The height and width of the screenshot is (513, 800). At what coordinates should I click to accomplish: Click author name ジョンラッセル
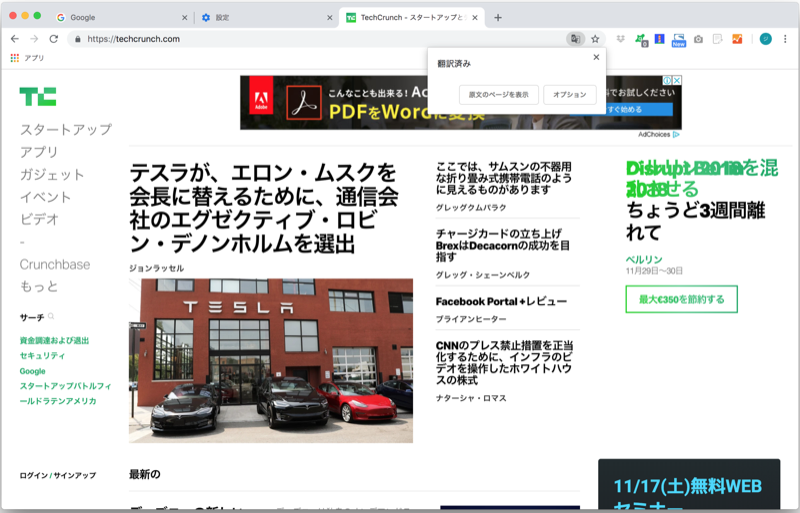click(157, 268)
